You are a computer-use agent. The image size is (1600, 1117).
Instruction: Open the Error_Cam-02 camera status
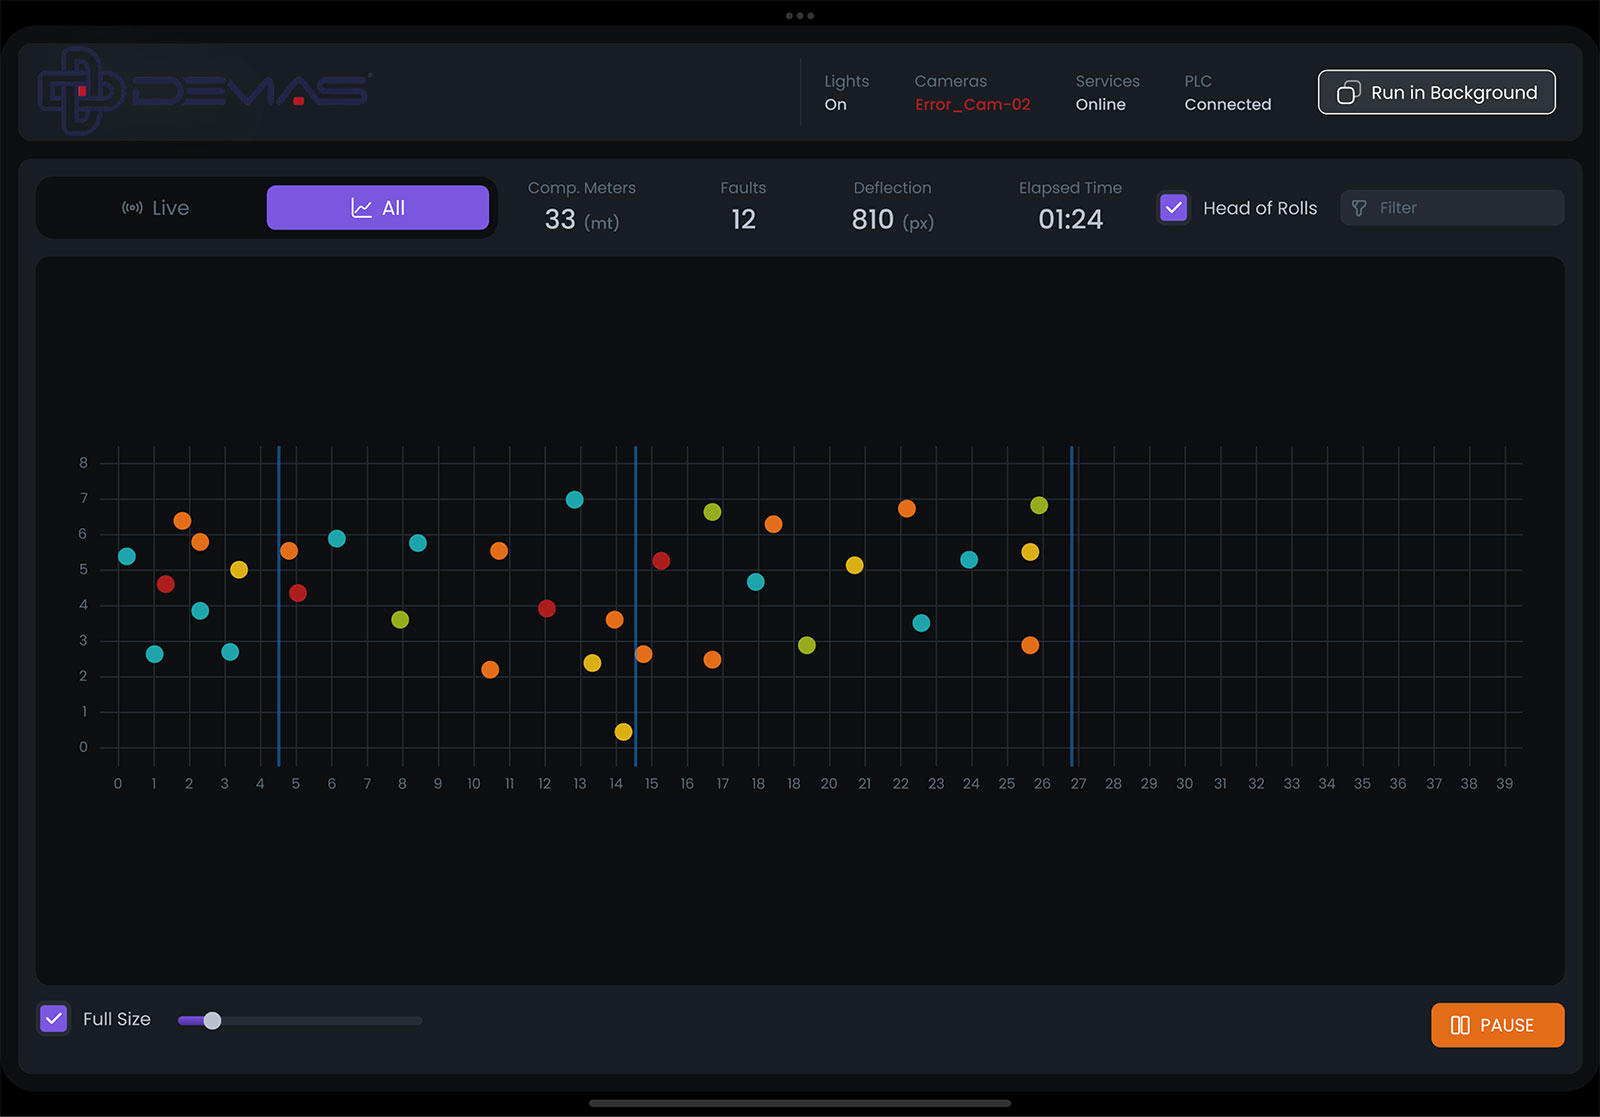[x=972, y=105]
